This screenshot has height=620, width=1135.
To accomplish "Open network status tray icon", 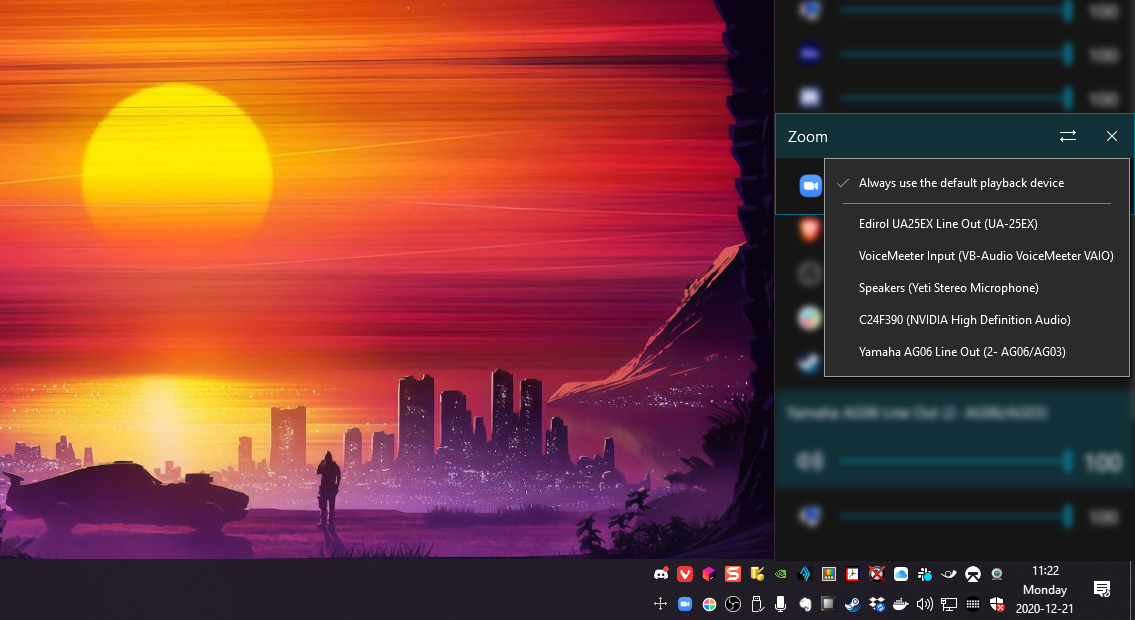I will (x=948, y=603).
